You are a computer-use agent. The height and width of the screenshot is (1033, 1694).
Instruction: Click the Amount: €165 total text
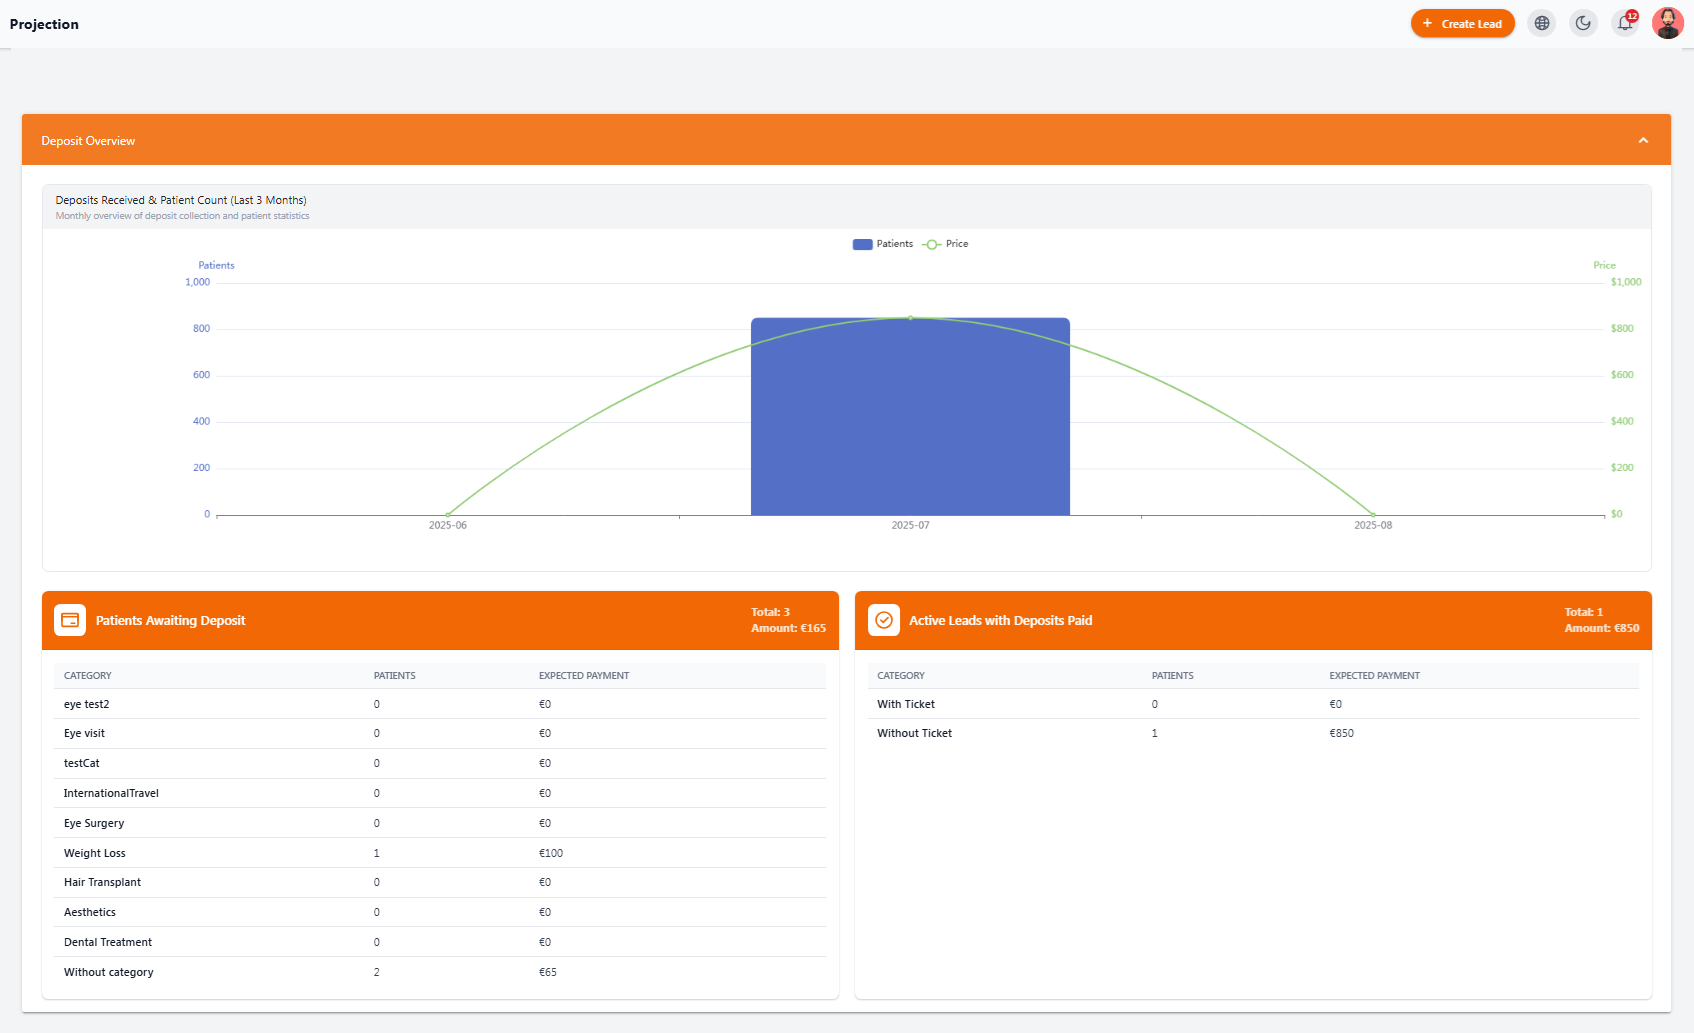point(788,628)
